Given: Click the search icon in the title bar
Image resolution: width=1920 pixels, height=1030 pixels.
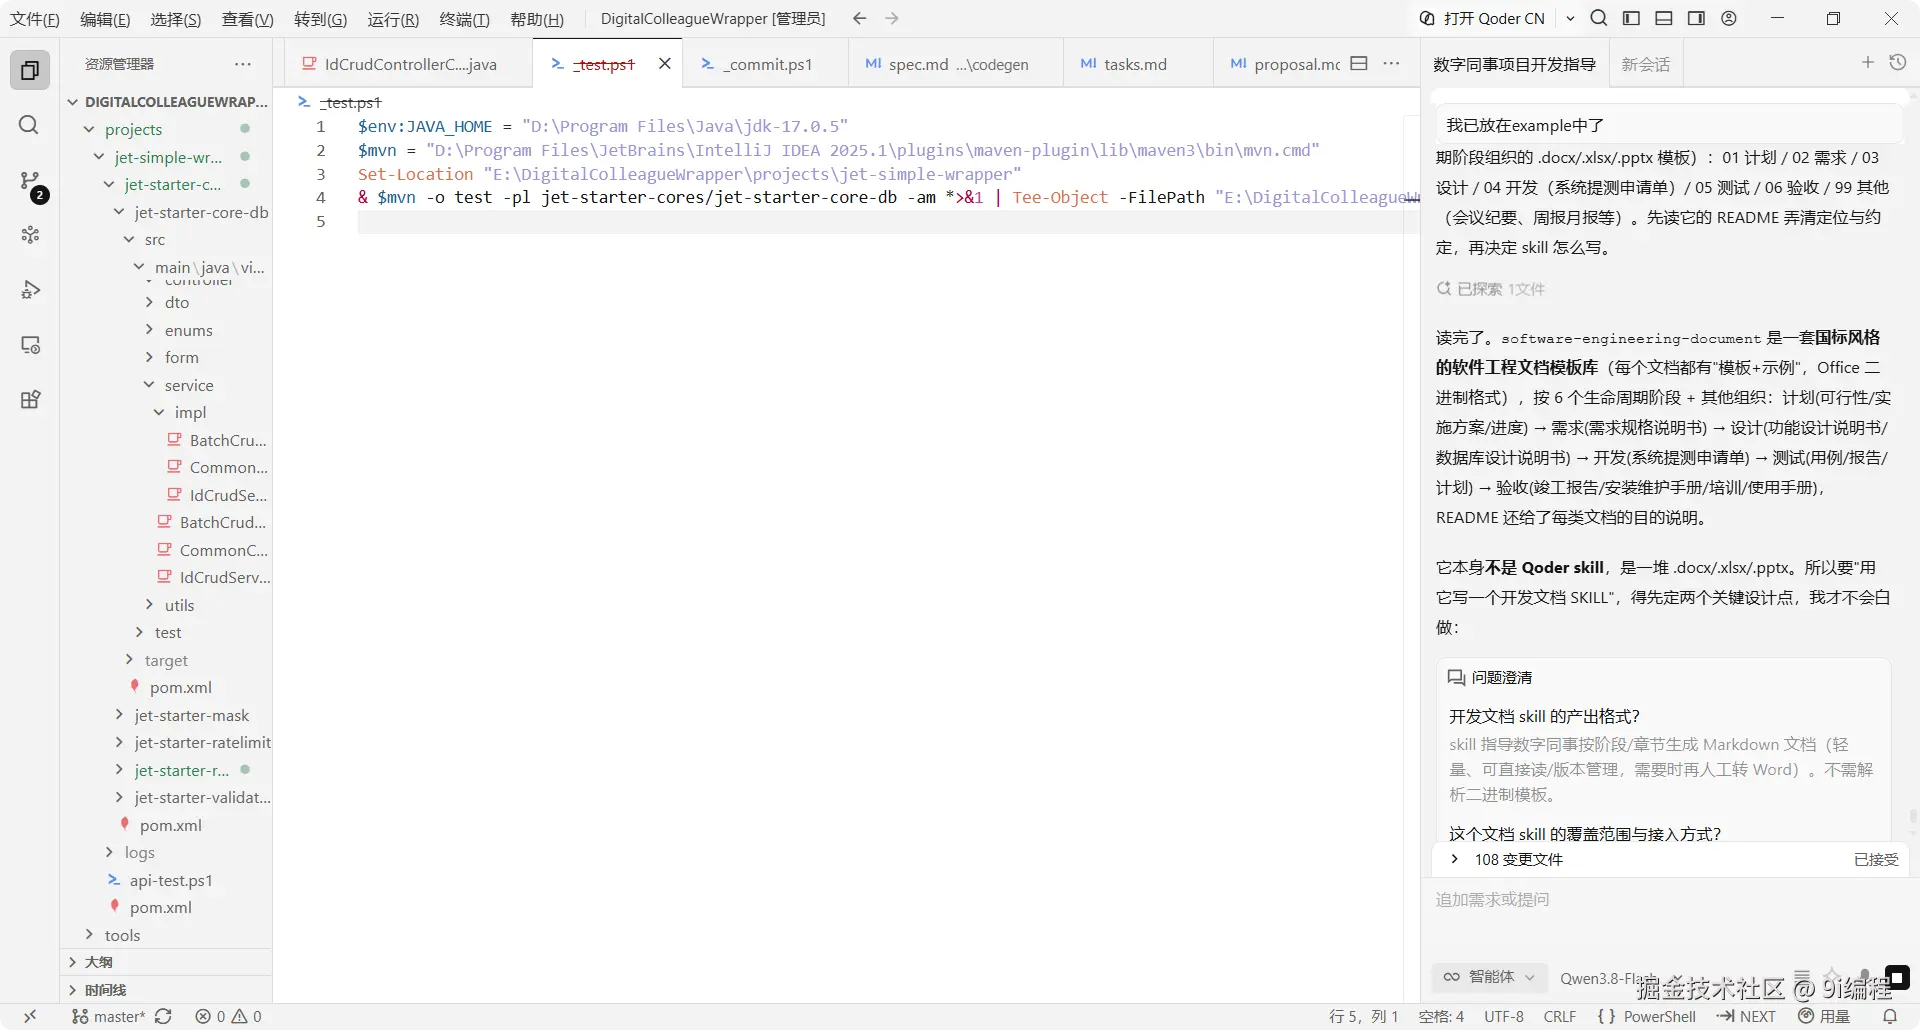Looking at the screenshot, I should 1599,18.
